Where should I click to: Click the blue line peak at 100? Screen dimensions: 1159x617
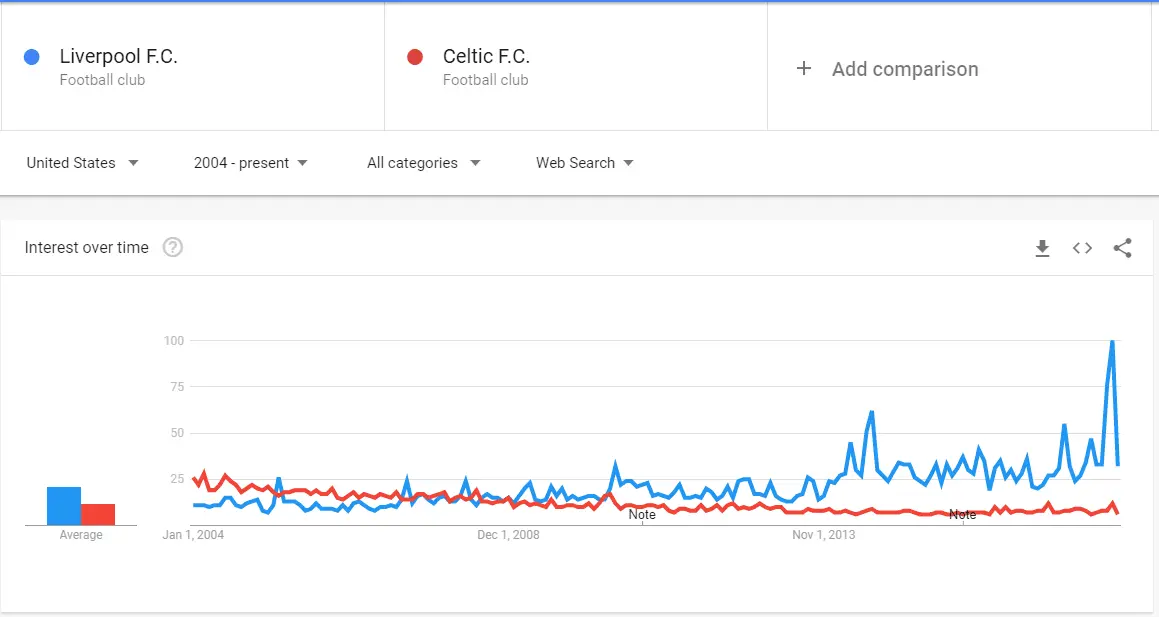pos(1112,342)
